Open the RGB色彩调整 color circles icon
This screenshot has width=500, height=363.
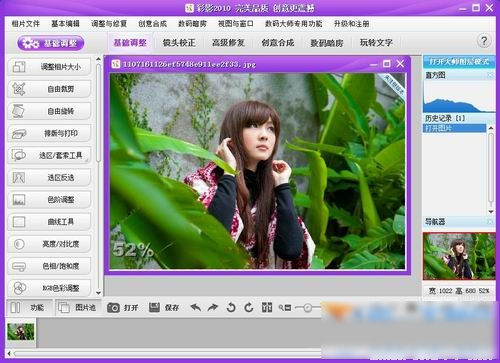tap(19, 288)
